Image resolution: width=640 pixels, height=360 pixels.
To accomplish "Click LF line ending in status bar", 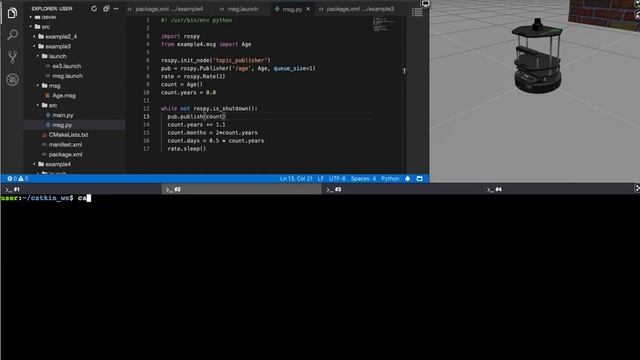I will tap(321, 179).
